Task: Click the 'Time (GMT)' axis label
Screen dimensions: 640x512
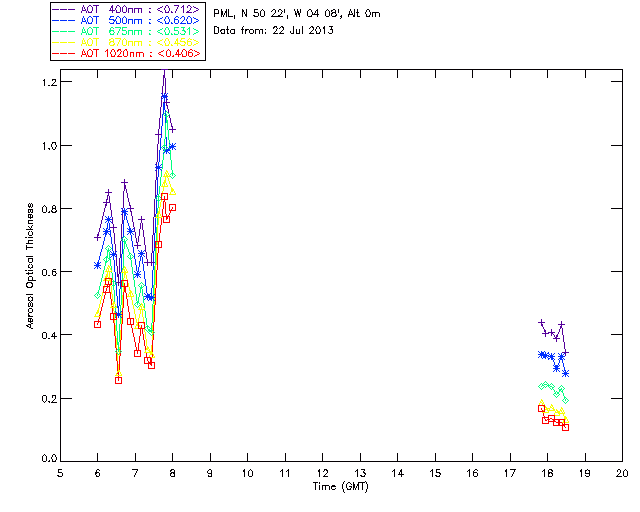Action: (340, 486)
